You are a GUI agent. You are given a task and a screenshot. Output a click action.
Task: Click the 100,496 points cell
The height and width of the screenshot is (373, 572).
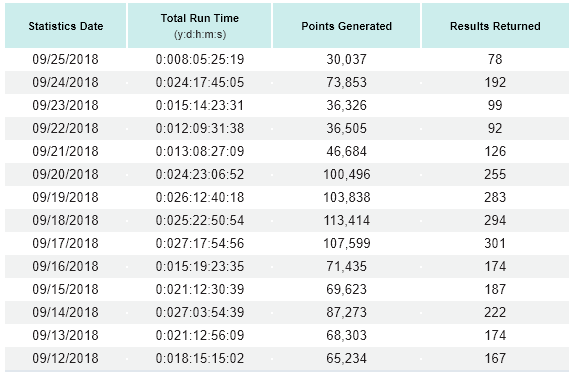(347, 174)
